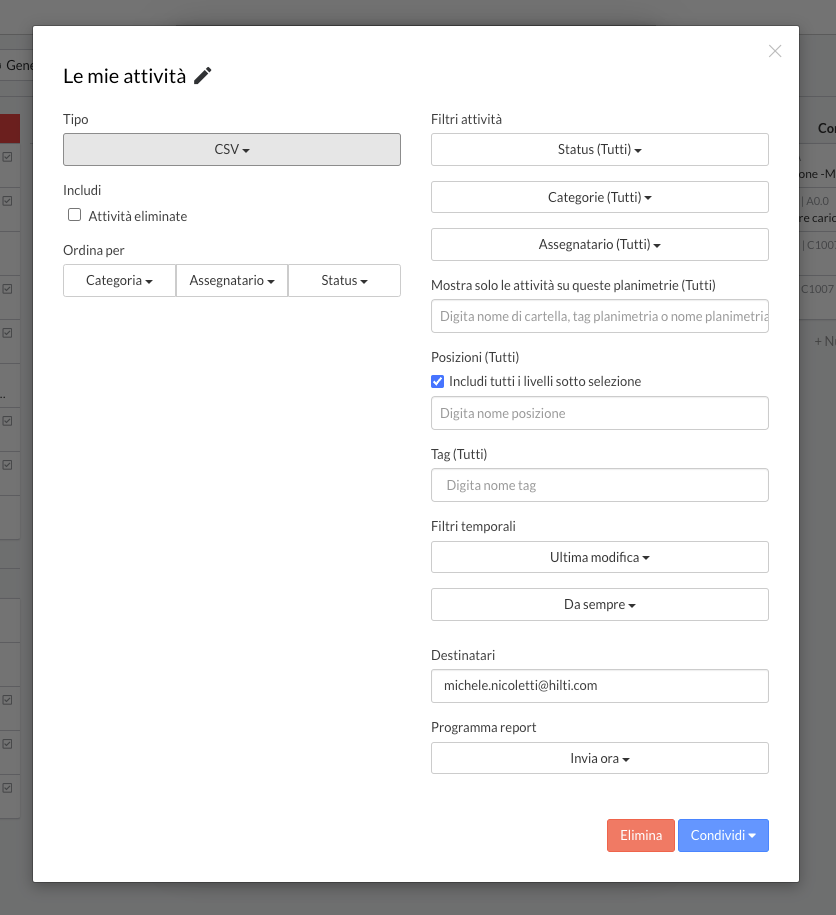Viewport: 836px width, 915px height.
Task: Expand the Status (Tutti) filter dropdown
Action: (599, 150)
